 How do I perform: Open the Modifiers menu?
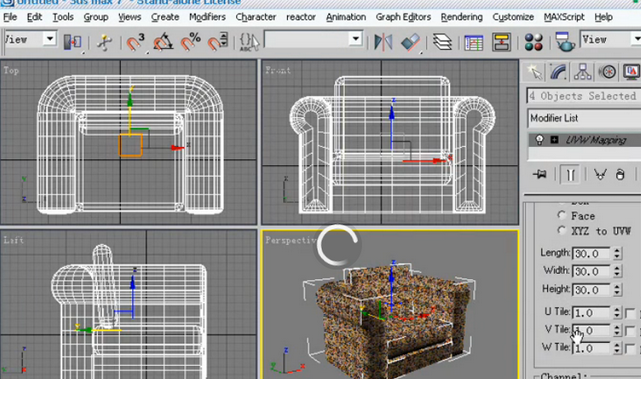click(207, 17)
